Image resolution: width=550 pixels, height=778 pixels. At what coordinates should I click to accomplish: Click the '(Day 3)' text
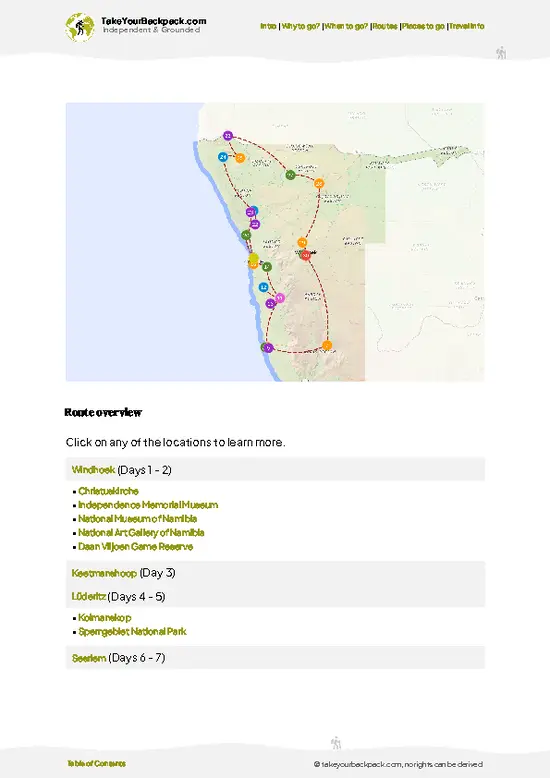157,573
